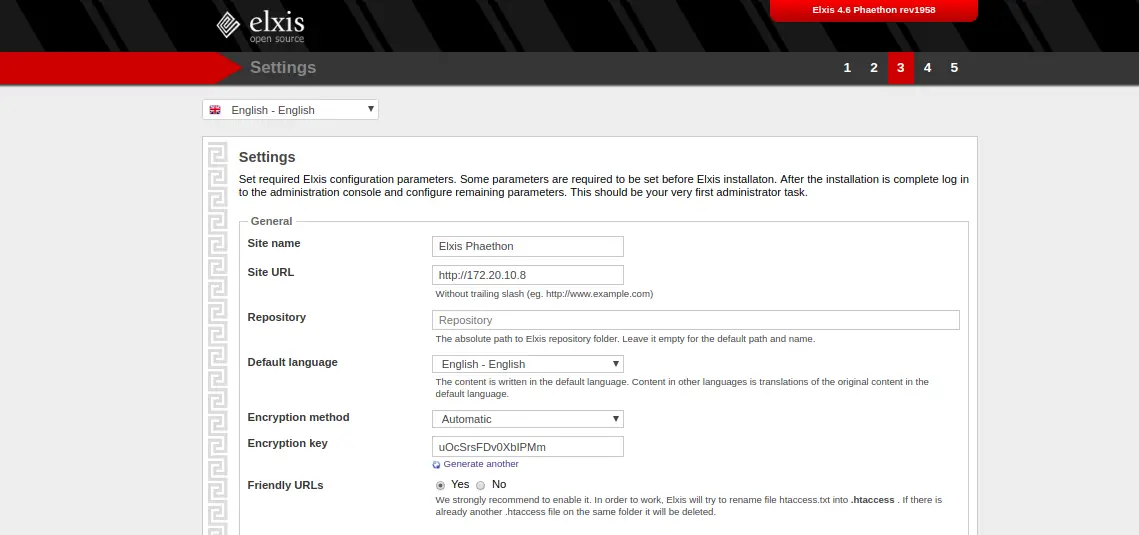Click the refresh icon beside Generate another
1139x535 pixels.
pos(437,465)
